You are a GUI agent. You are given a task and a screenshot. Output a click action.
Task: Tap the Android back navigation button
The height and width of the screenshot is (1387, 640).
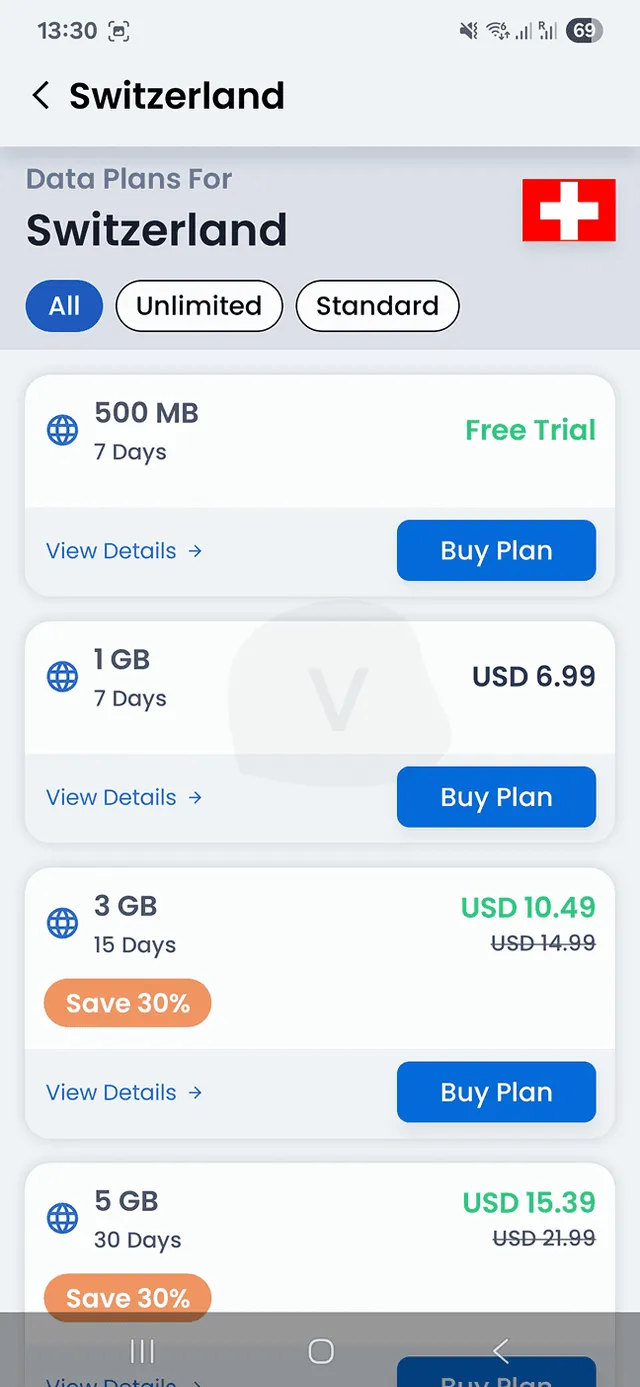pyautogui.click(x=501, y=1352)
